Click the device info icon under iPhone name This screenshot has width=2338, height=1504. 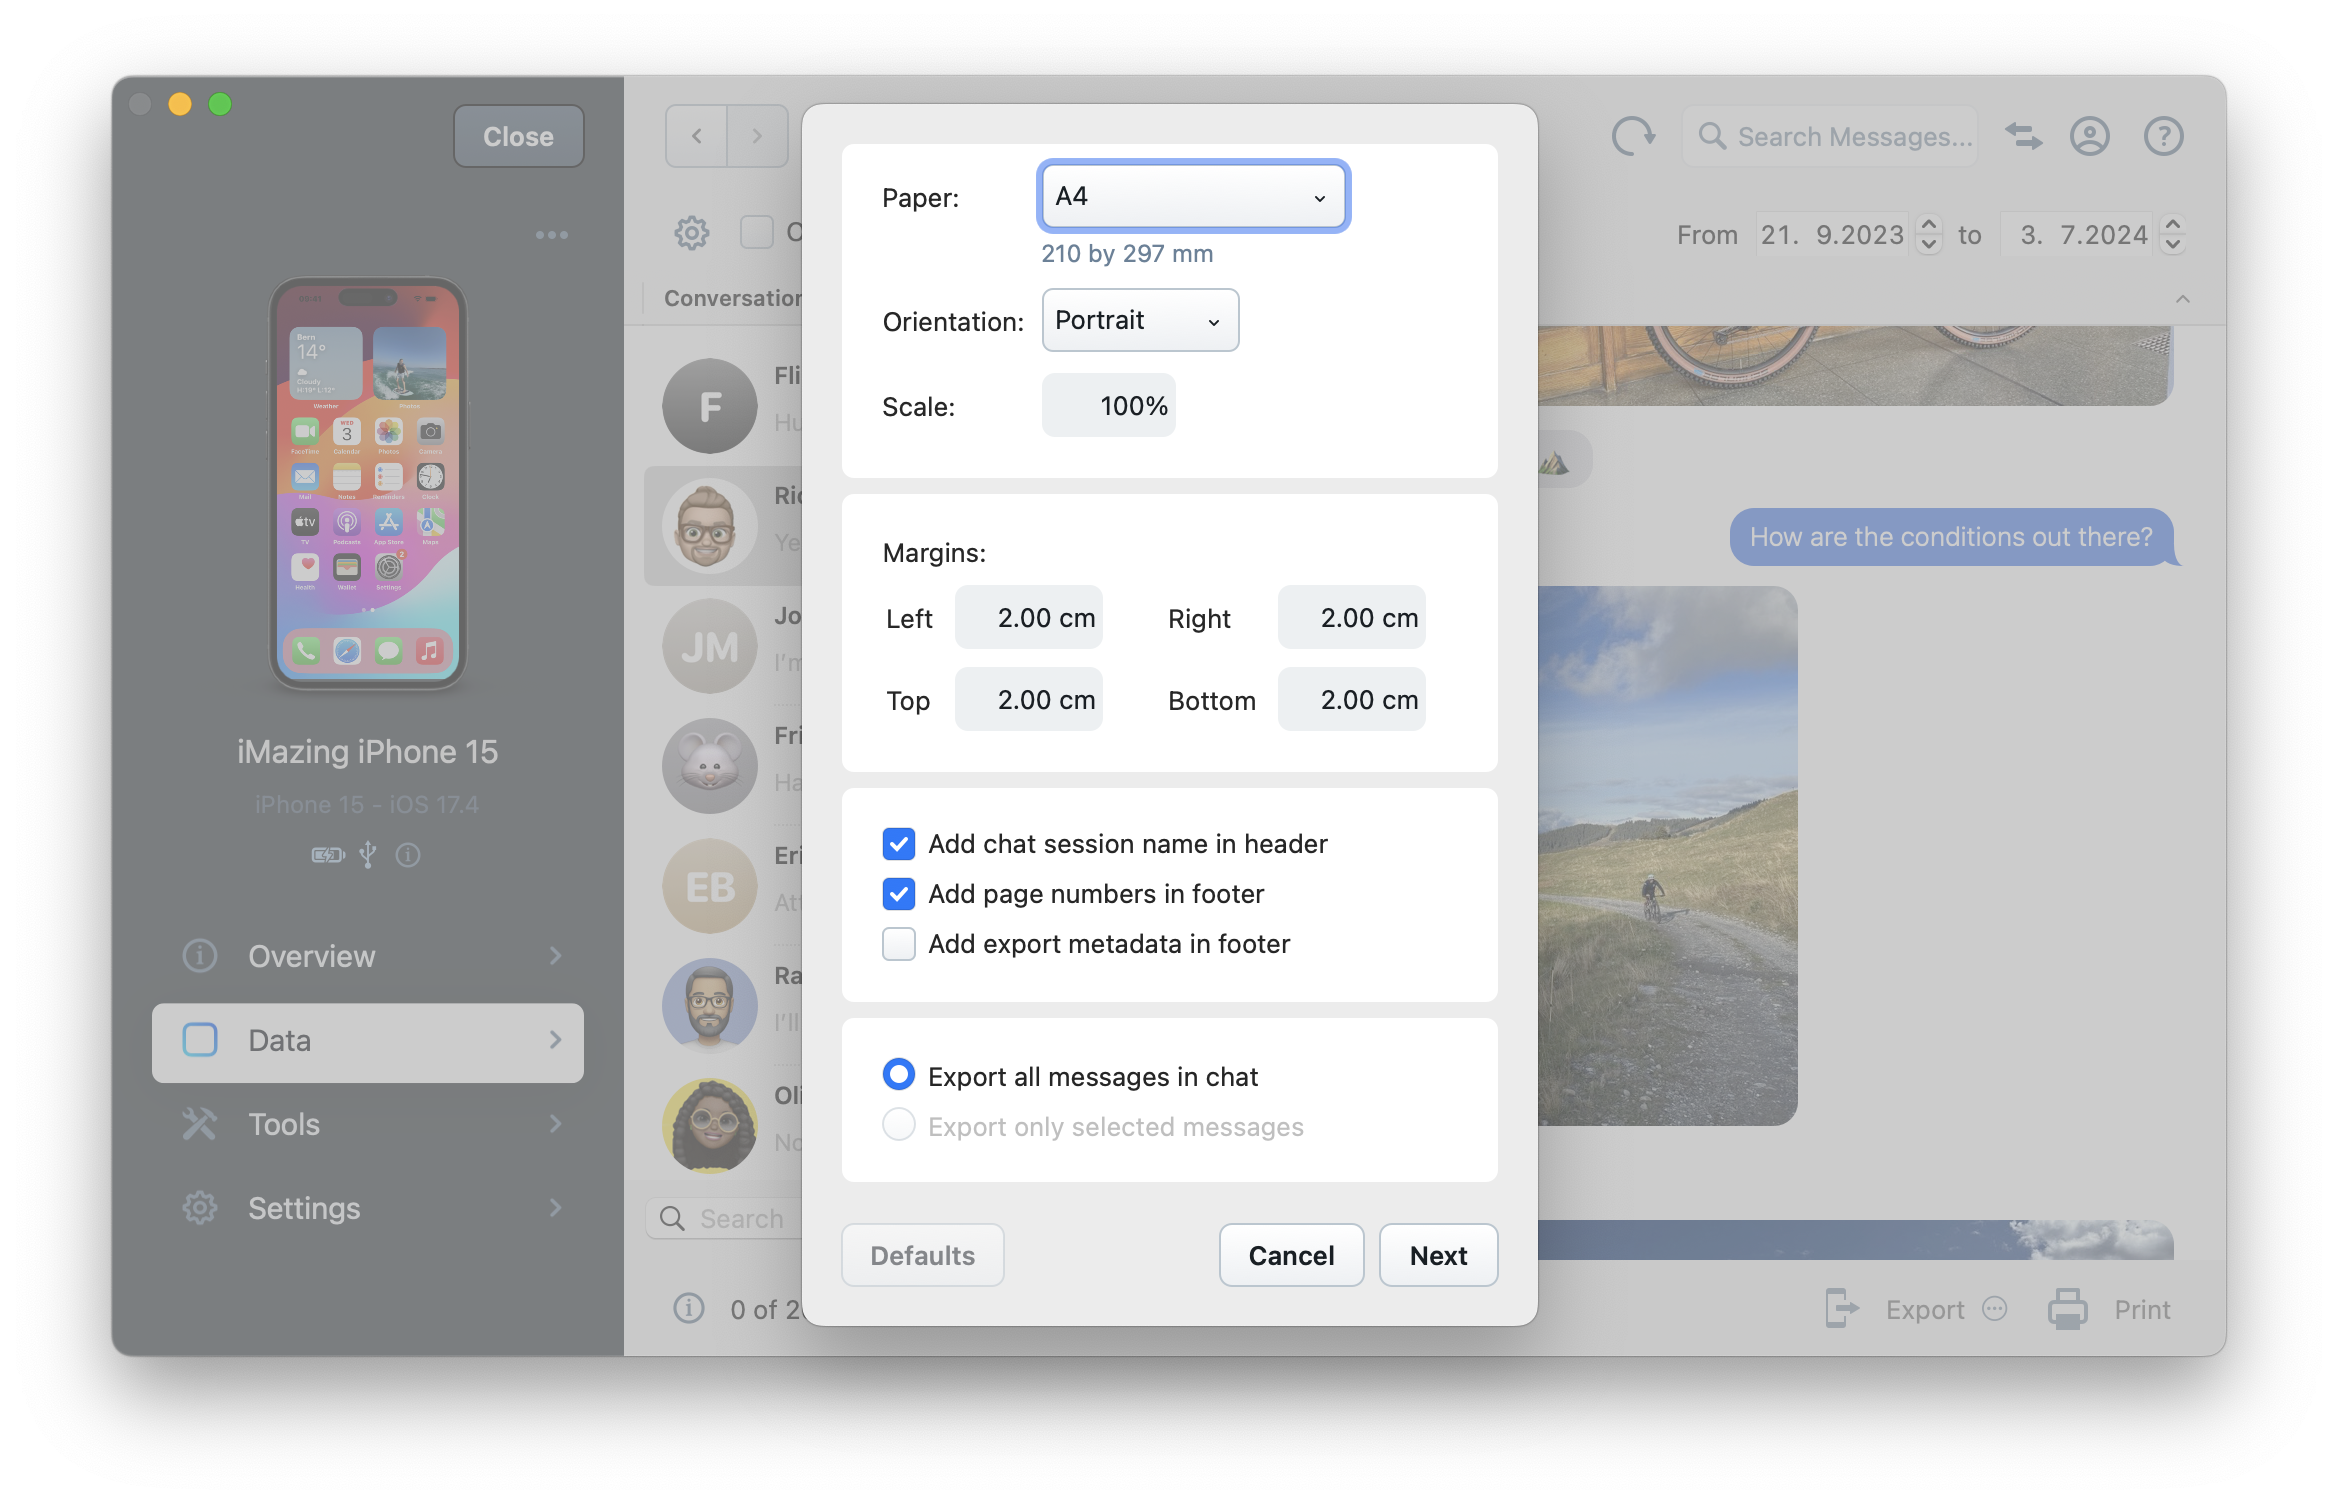click(407, 855)
